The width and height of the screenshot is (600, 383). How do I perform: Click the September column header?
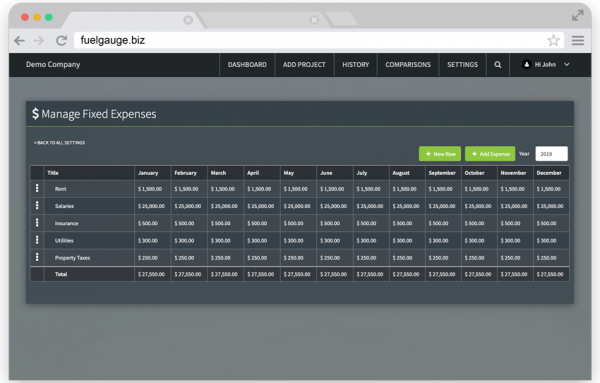(x=443, y=173)
